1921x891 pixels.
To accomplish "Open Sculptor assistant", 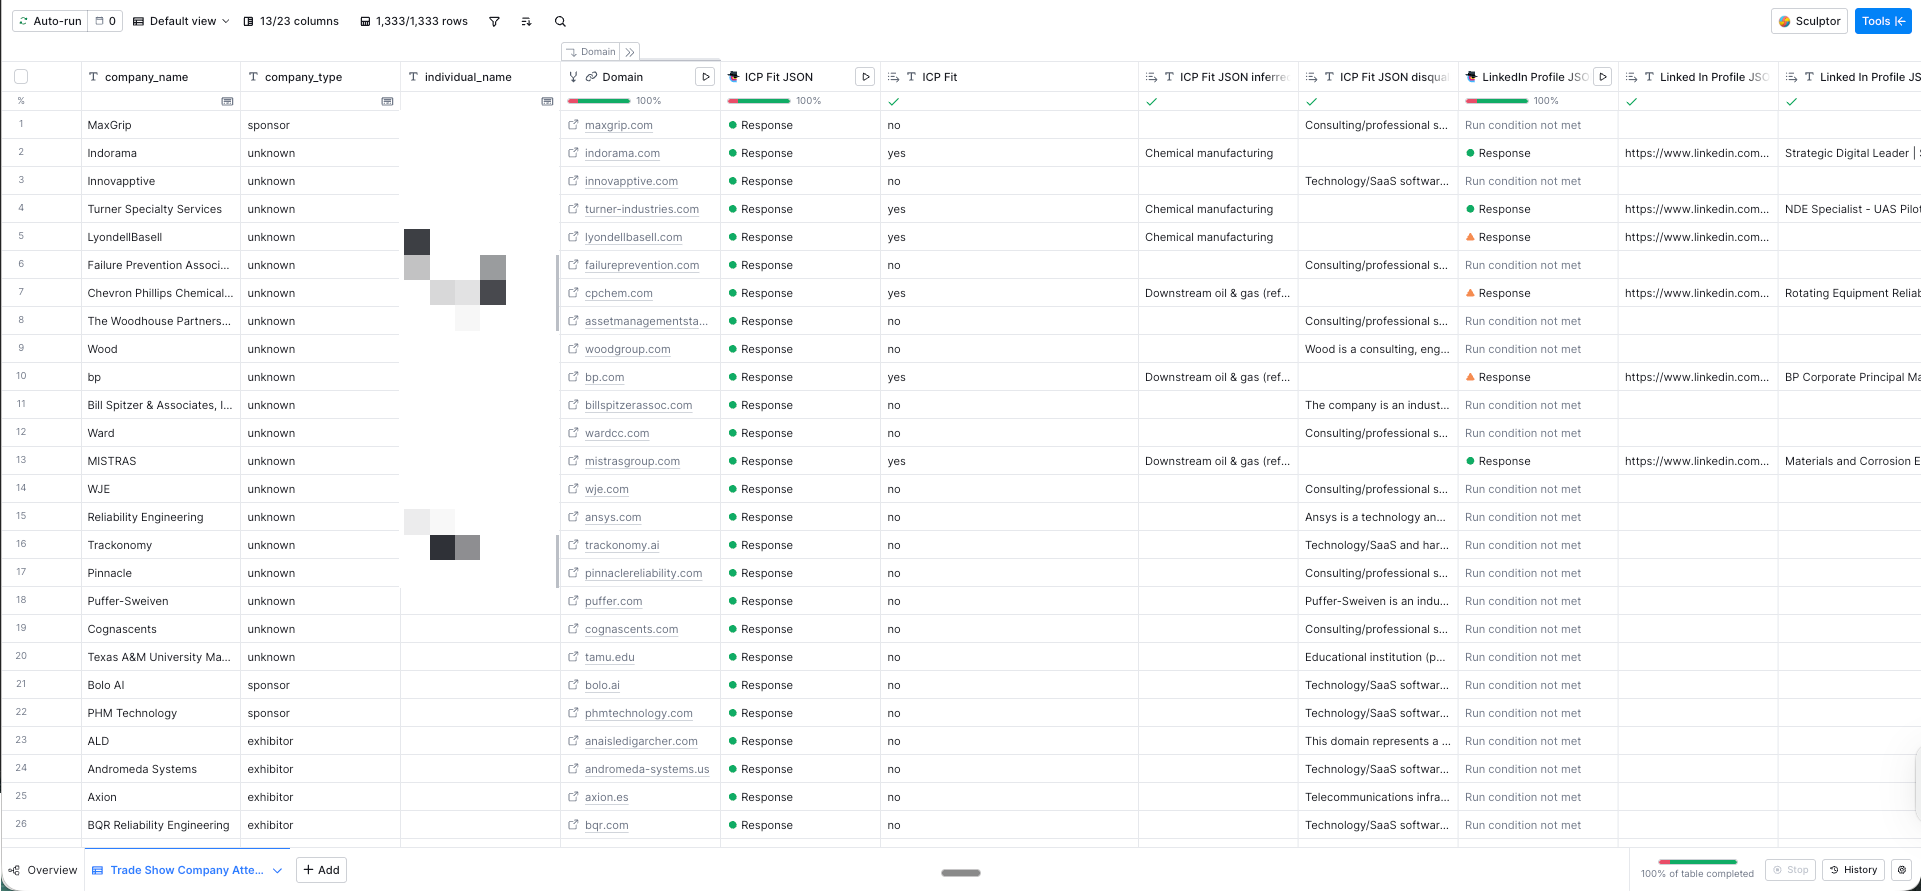I will 1809,21.
